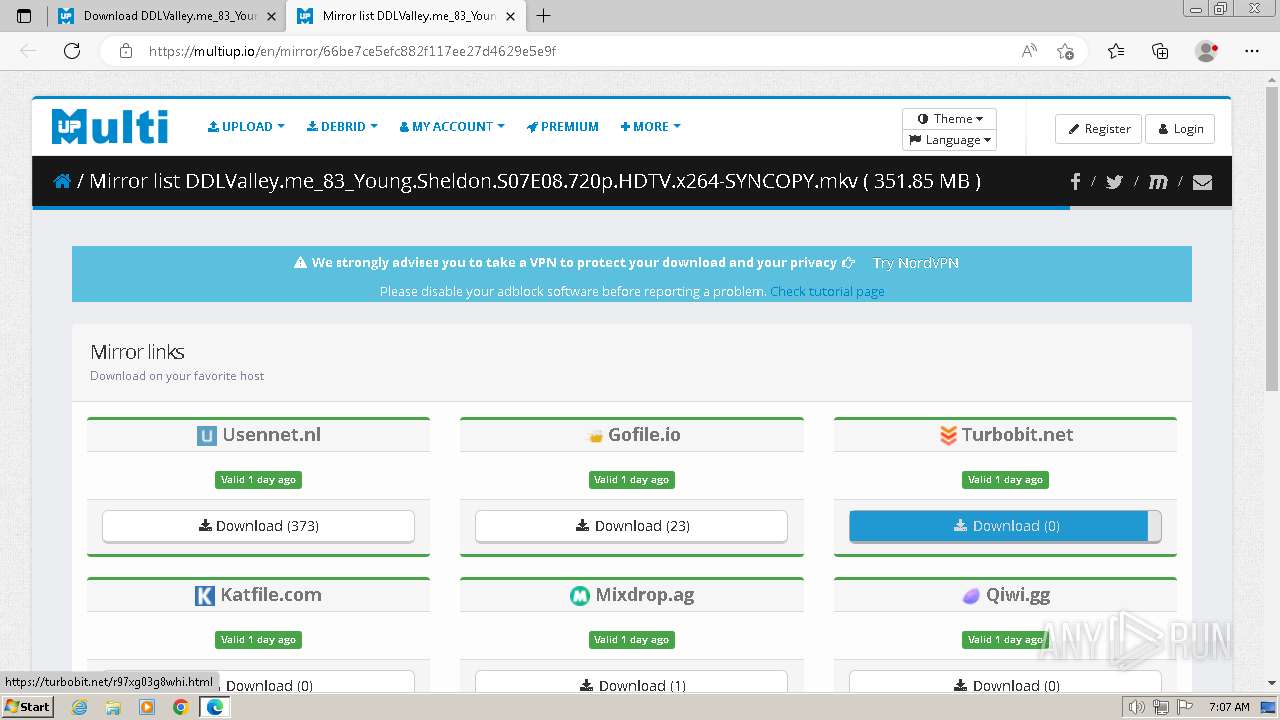The height and width of the screenshot is (720, 1280).
Task: Open a new browser tab
Action: pyautogui.click(x=544, y=15)
